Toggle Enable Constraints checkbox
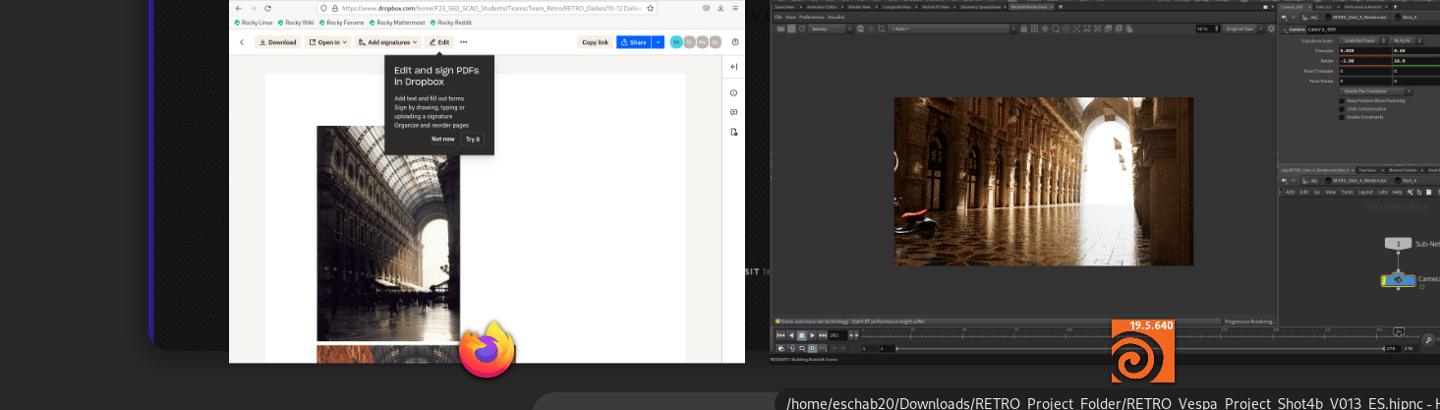Image resolution: width=1440 pixels, height=410 pixels. click(1342, 117)
